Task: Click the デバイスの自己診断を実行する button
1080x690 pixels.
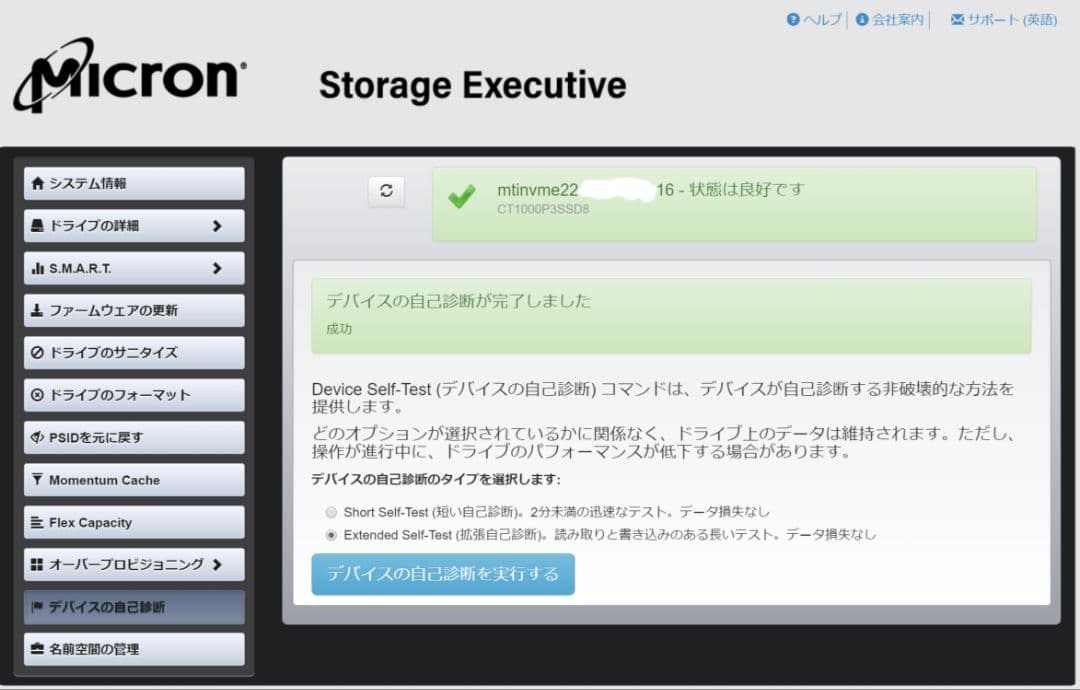Action: pos(443,574)
